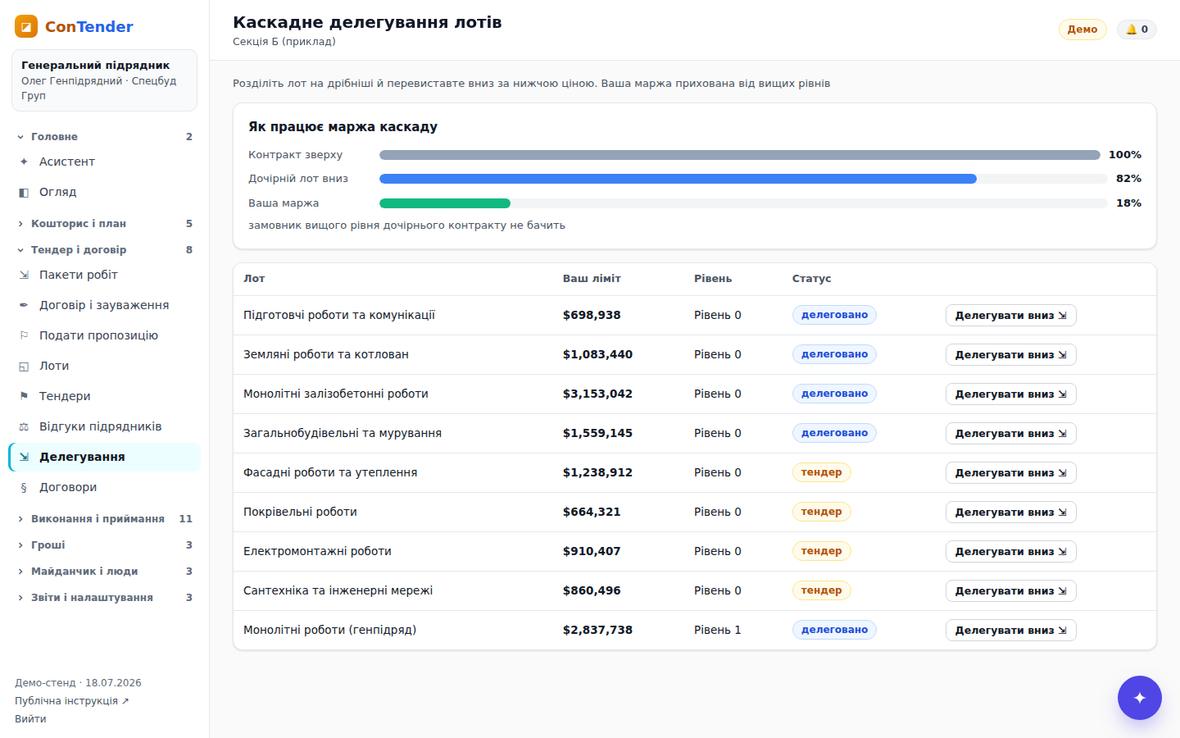Expand the Виконання і приймання section
This screenshot has width=1180, height=738.
[105, 519]
